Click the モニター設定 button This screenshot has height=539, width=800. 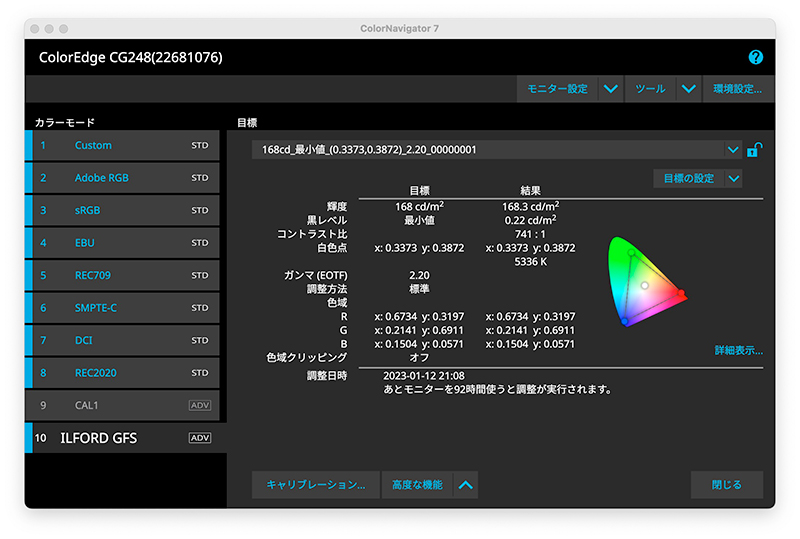[557, 89]
